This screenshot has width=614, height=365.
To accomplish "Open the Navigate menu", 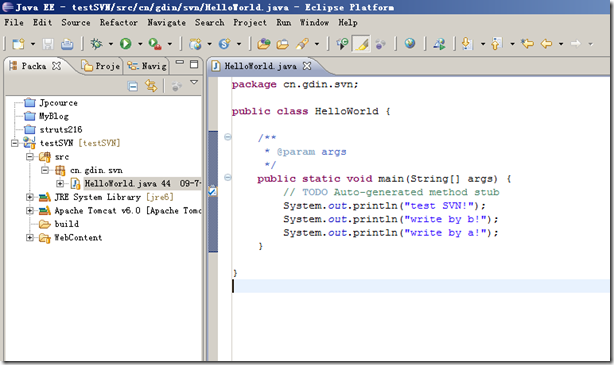I will (x=166, y=23).
